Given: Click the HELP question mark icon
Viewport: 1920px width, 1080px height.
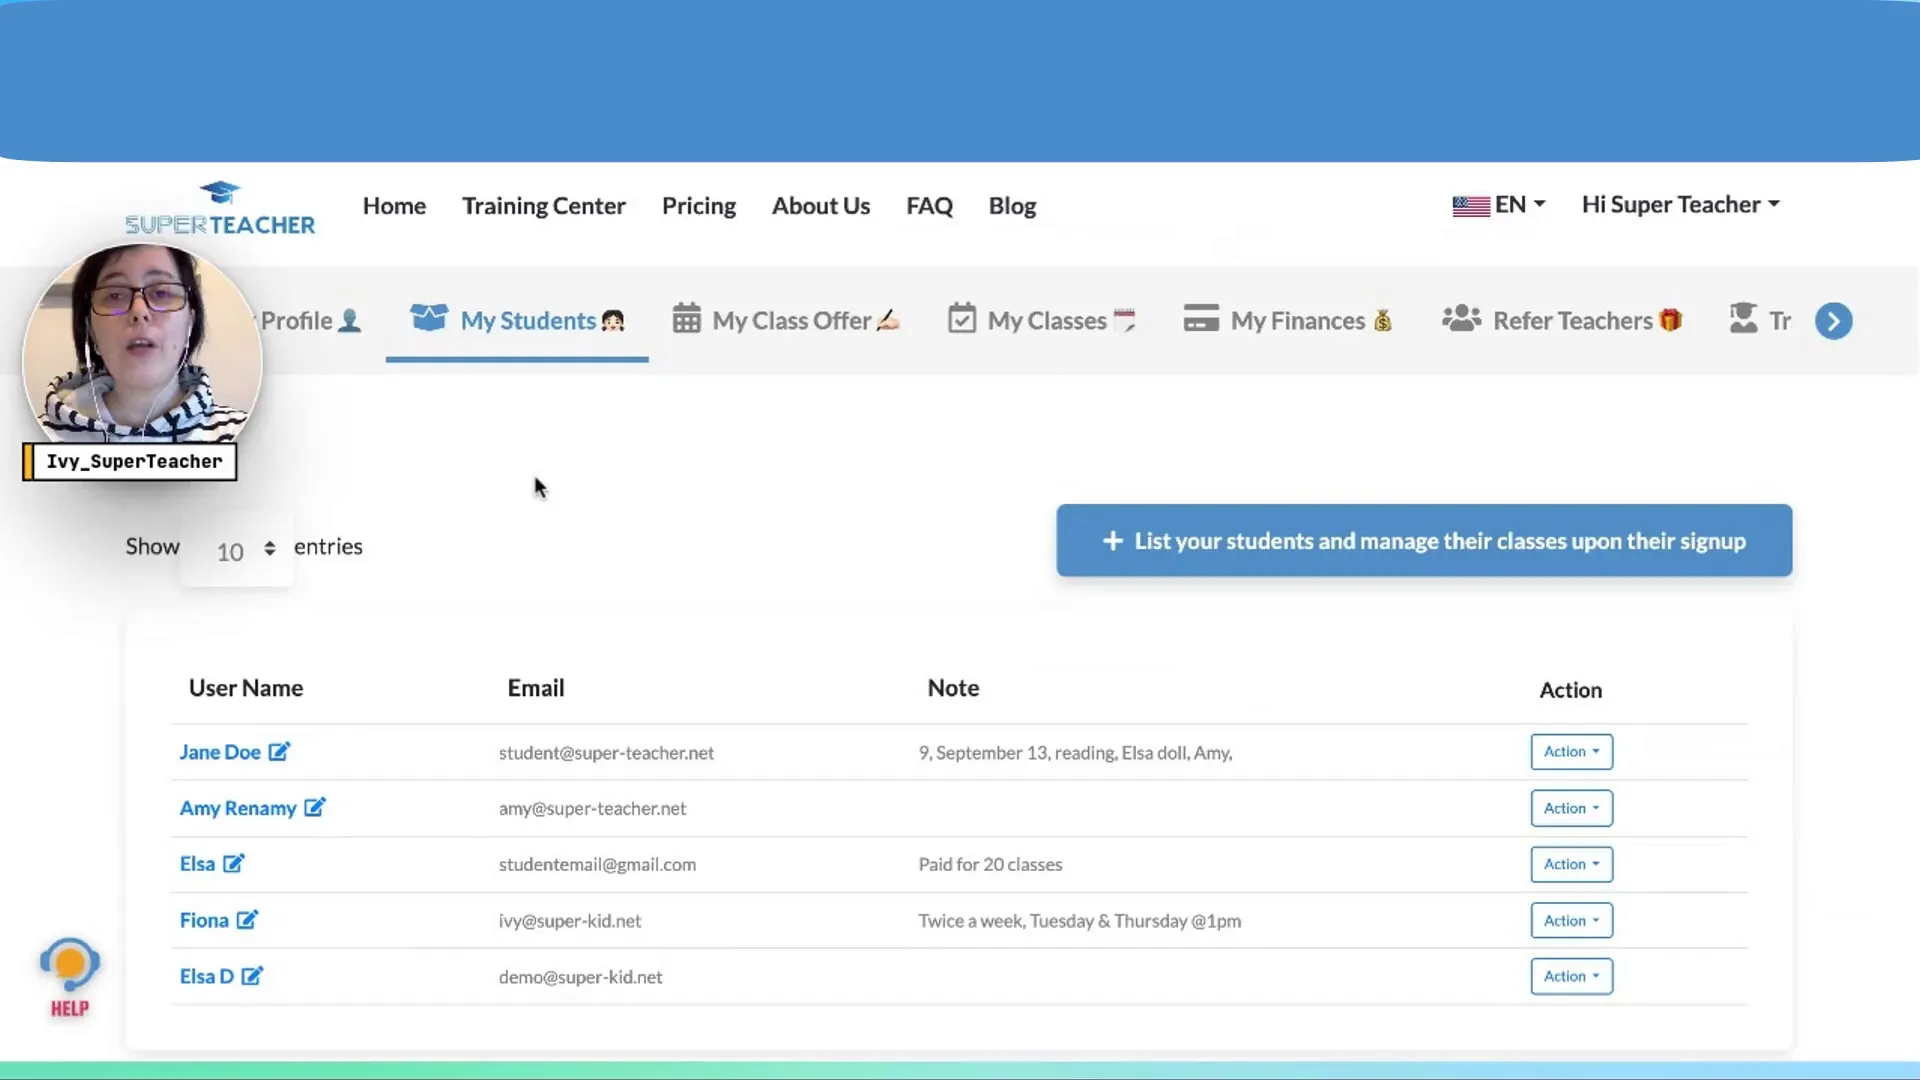Looking at the screenshot, I should point(69,976).
